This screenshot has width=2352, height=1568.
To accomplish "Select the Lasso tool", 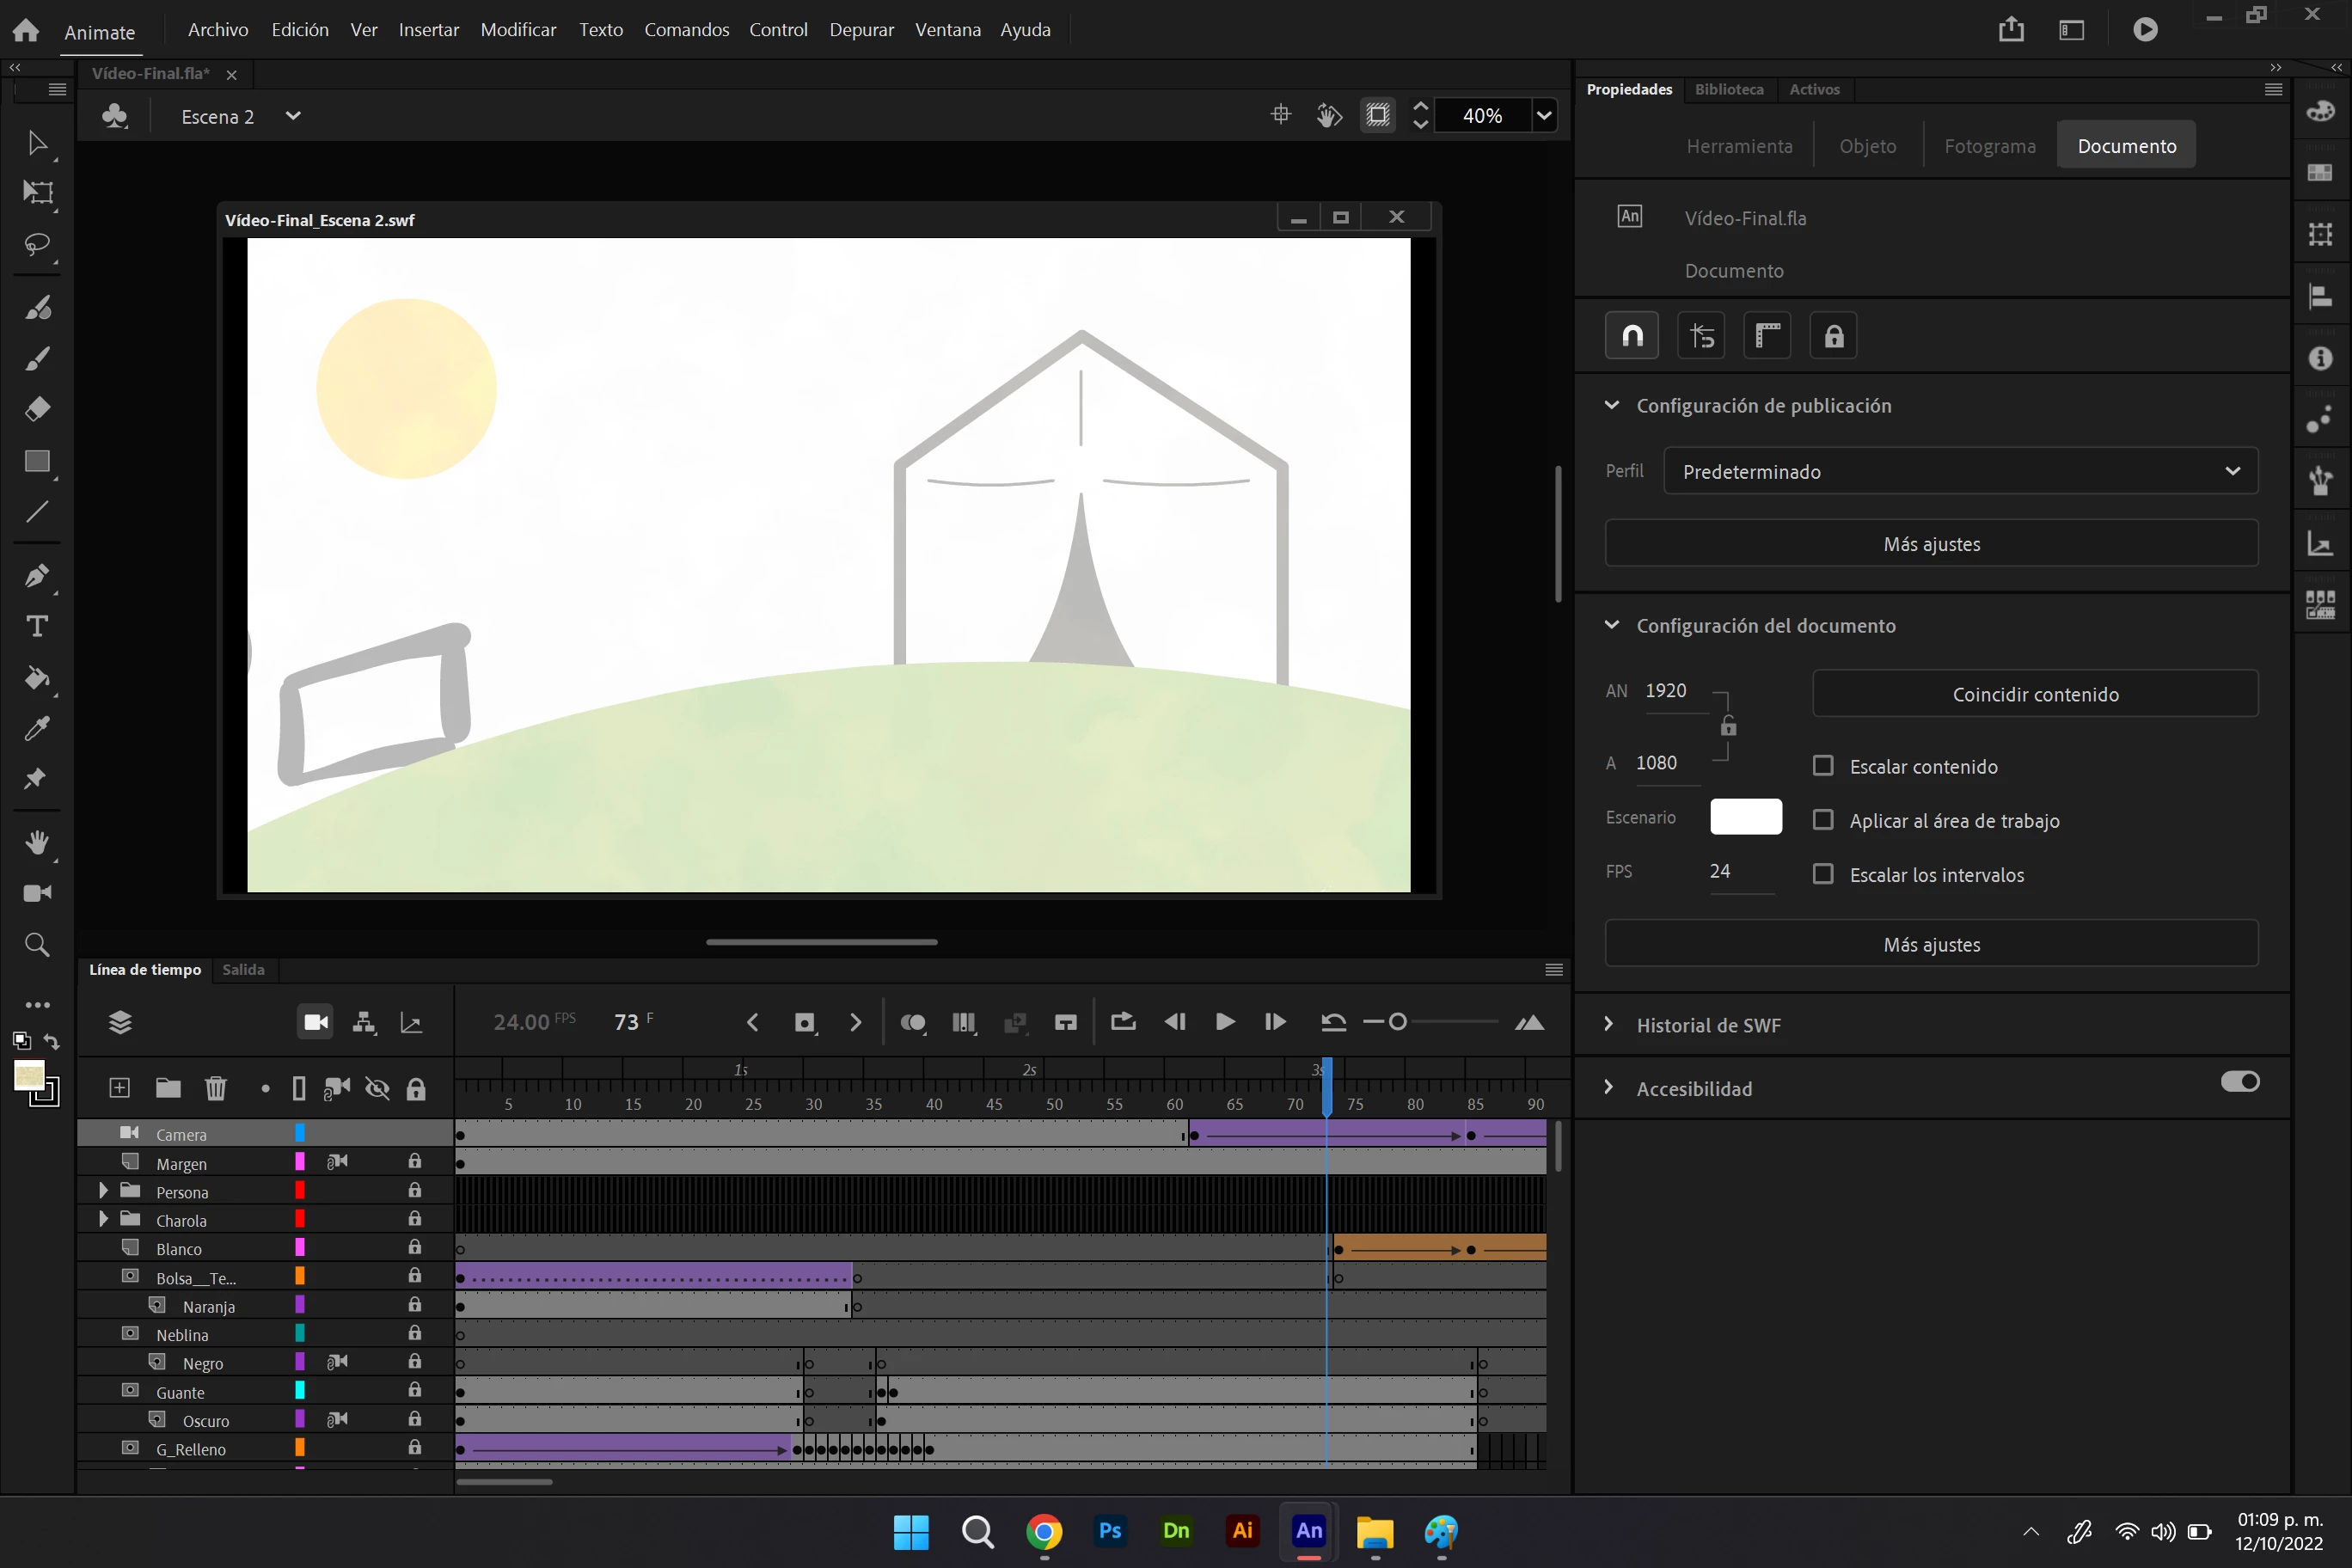I will point(37,245).
